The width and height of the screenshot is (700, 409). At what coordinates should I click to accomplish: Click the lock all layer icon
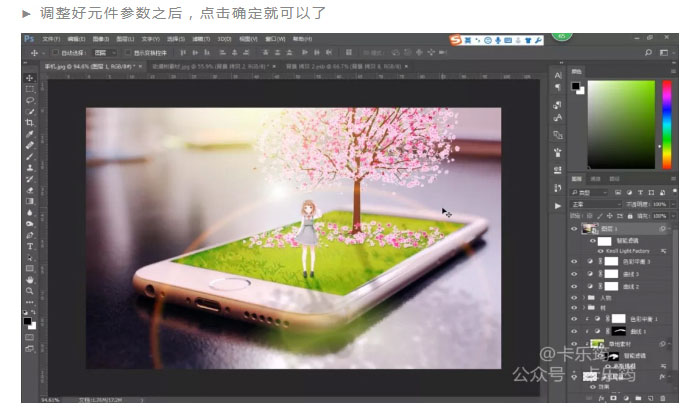point(630,216)
